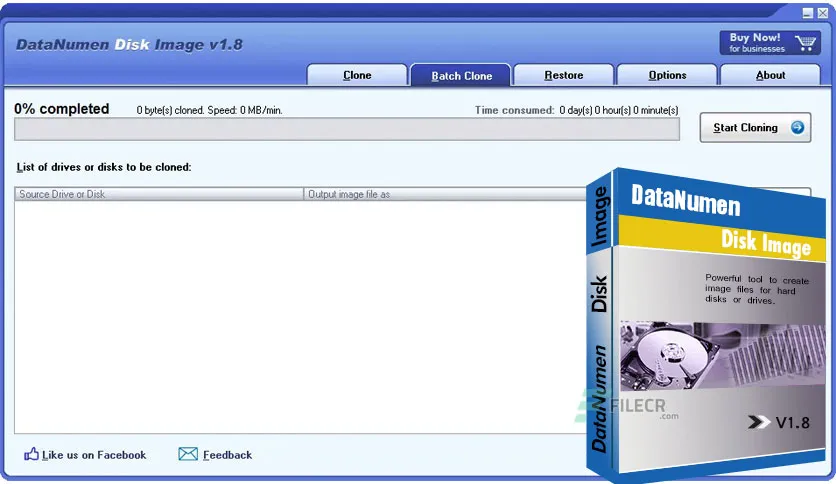Click the cloning progress bar
The width and height of the screenshot is (836, 484).
pos(347,130)
